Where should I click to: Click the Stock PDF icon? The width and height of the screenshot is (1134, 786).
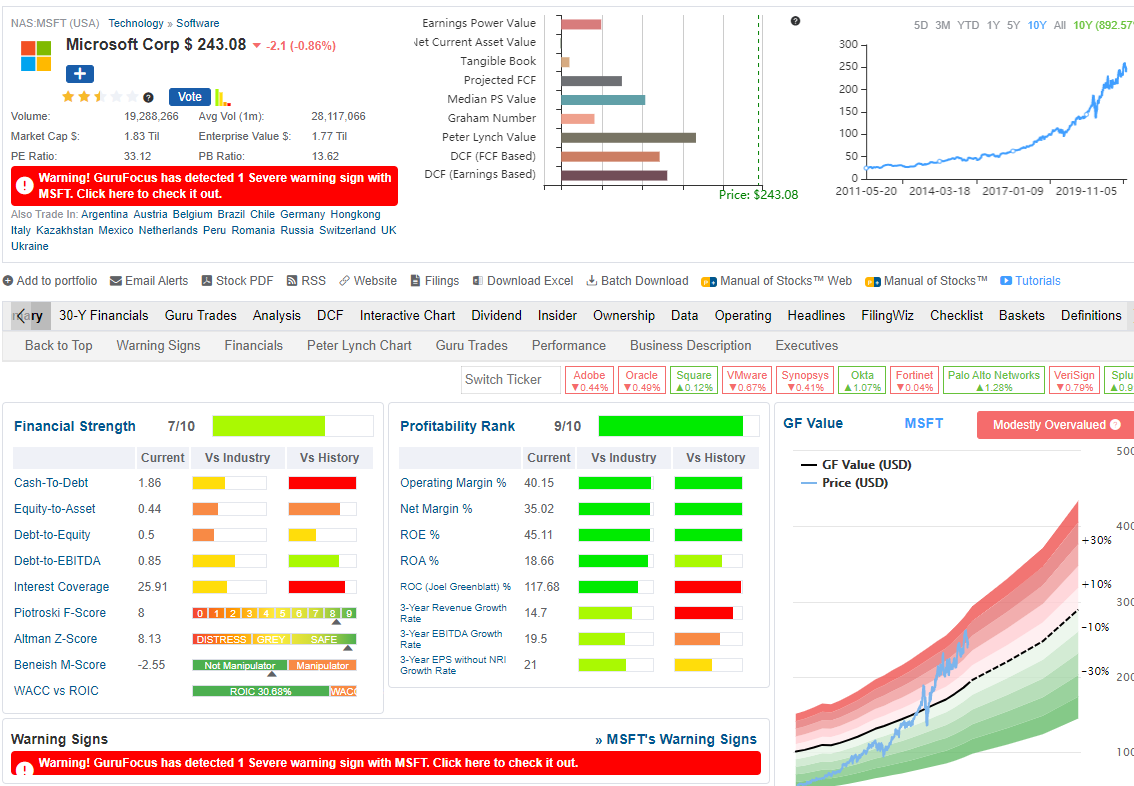[206, 281]
